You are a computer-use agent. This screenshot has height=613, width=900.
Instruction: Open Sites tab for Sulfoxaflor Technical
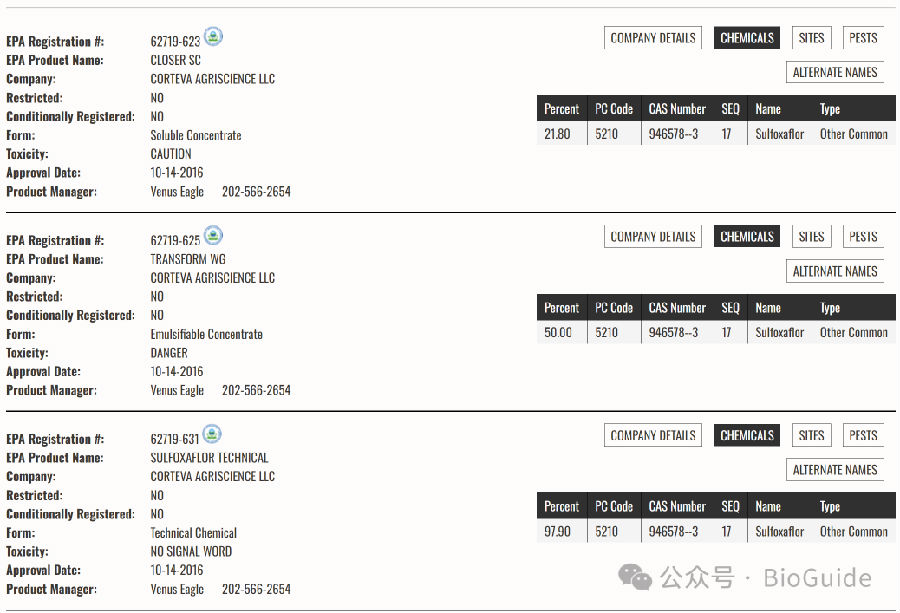811,435
